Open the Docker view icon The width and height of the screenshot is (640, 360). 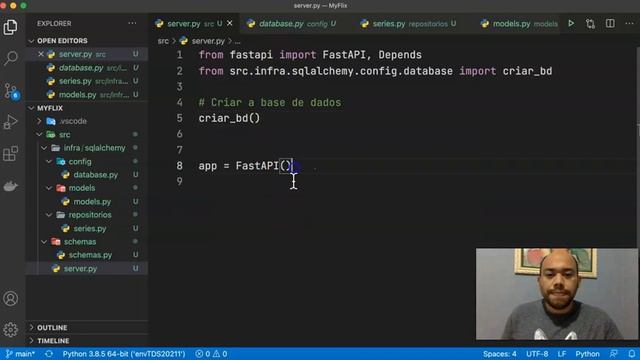tap(11, 186)
